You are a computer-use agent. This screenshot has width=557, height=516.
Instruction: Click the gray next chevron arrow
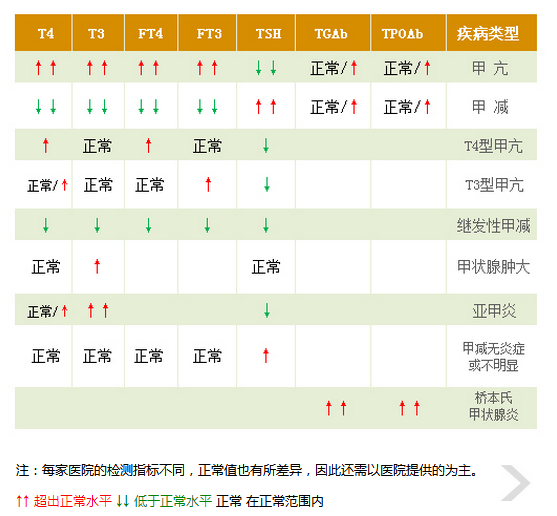point(516,483)
